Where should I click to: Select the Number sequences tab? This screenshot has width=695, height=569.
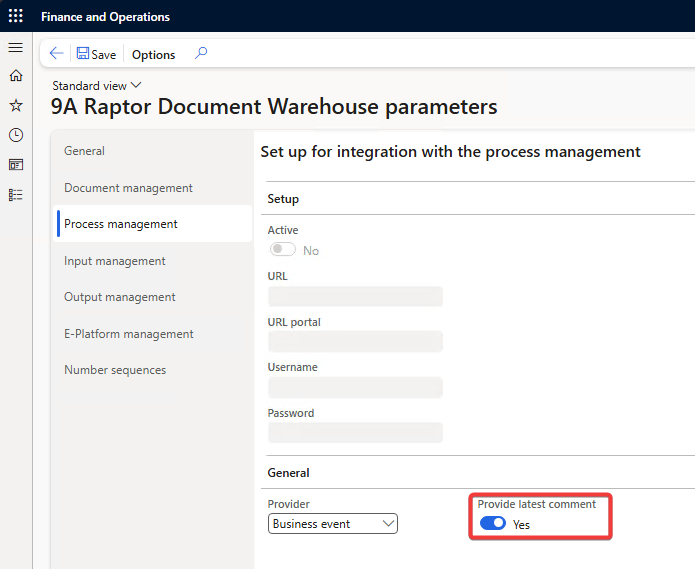pyautogui.click(x=115, y=370)
